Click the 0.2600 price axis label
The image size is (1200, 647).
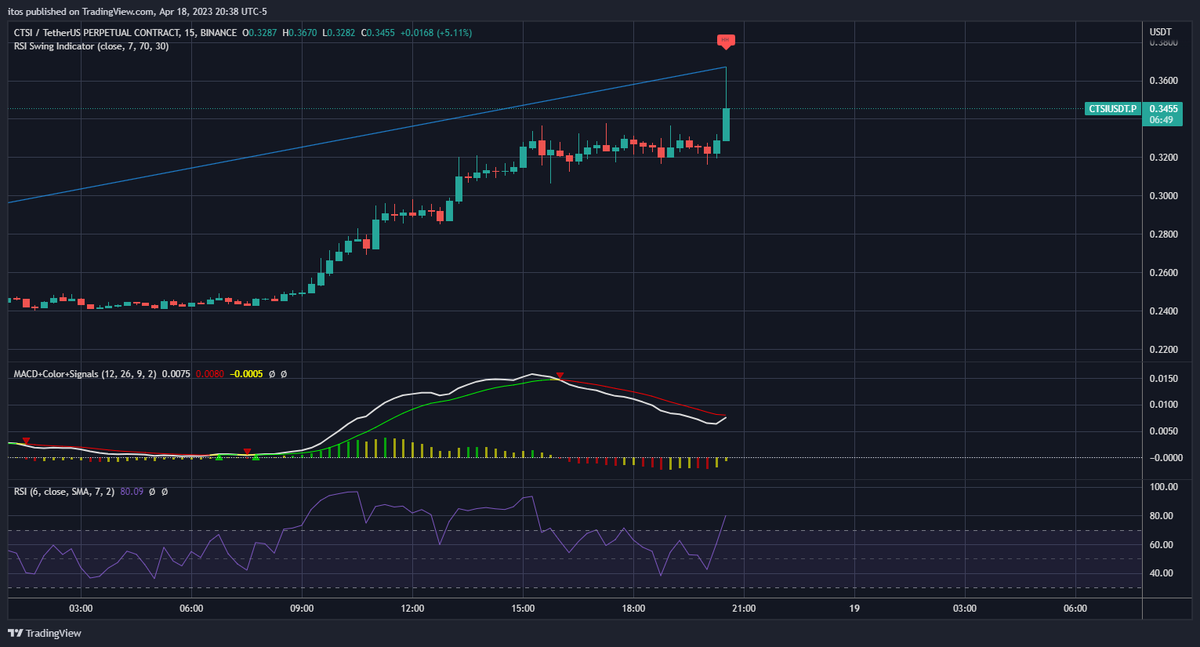[1164, 273]
